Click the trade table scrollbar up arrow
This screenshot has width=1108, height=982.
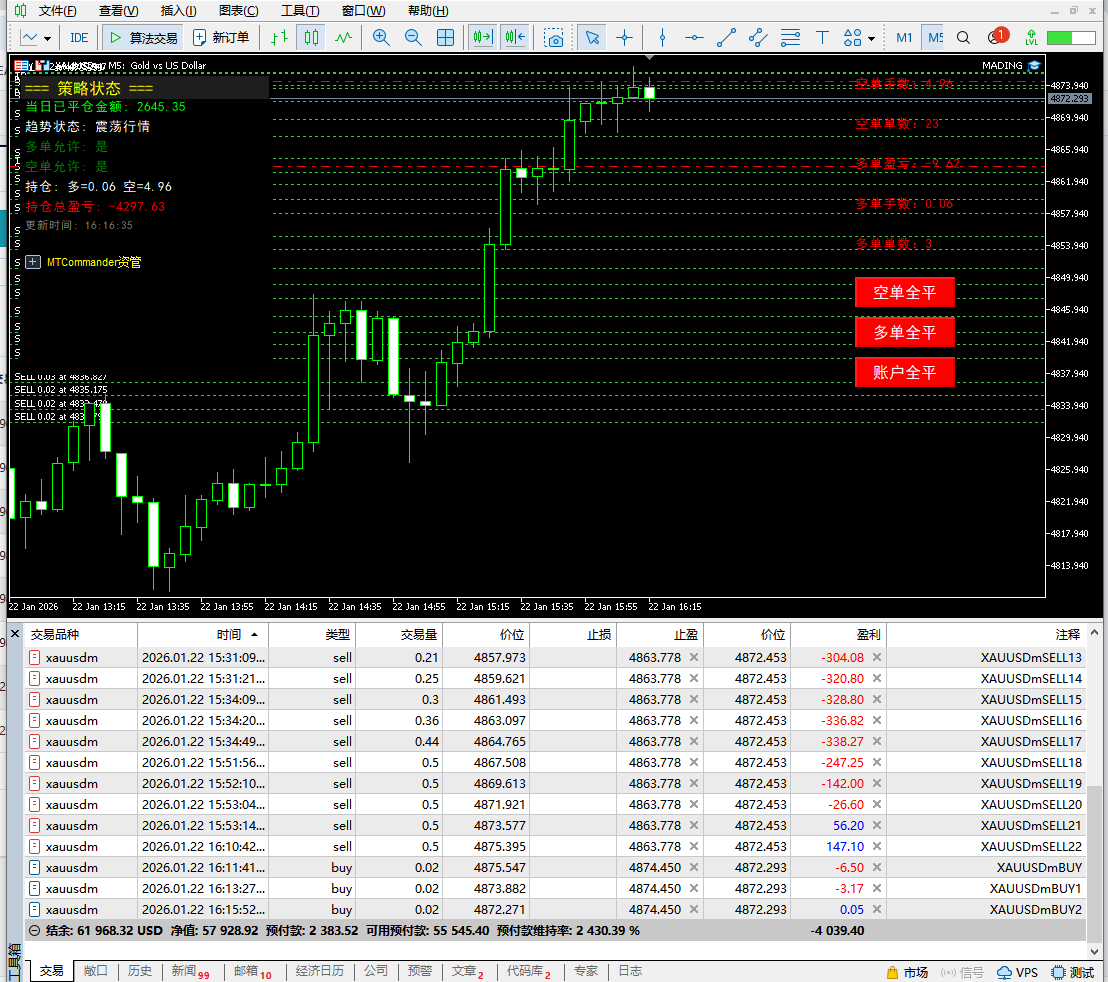1095,633
